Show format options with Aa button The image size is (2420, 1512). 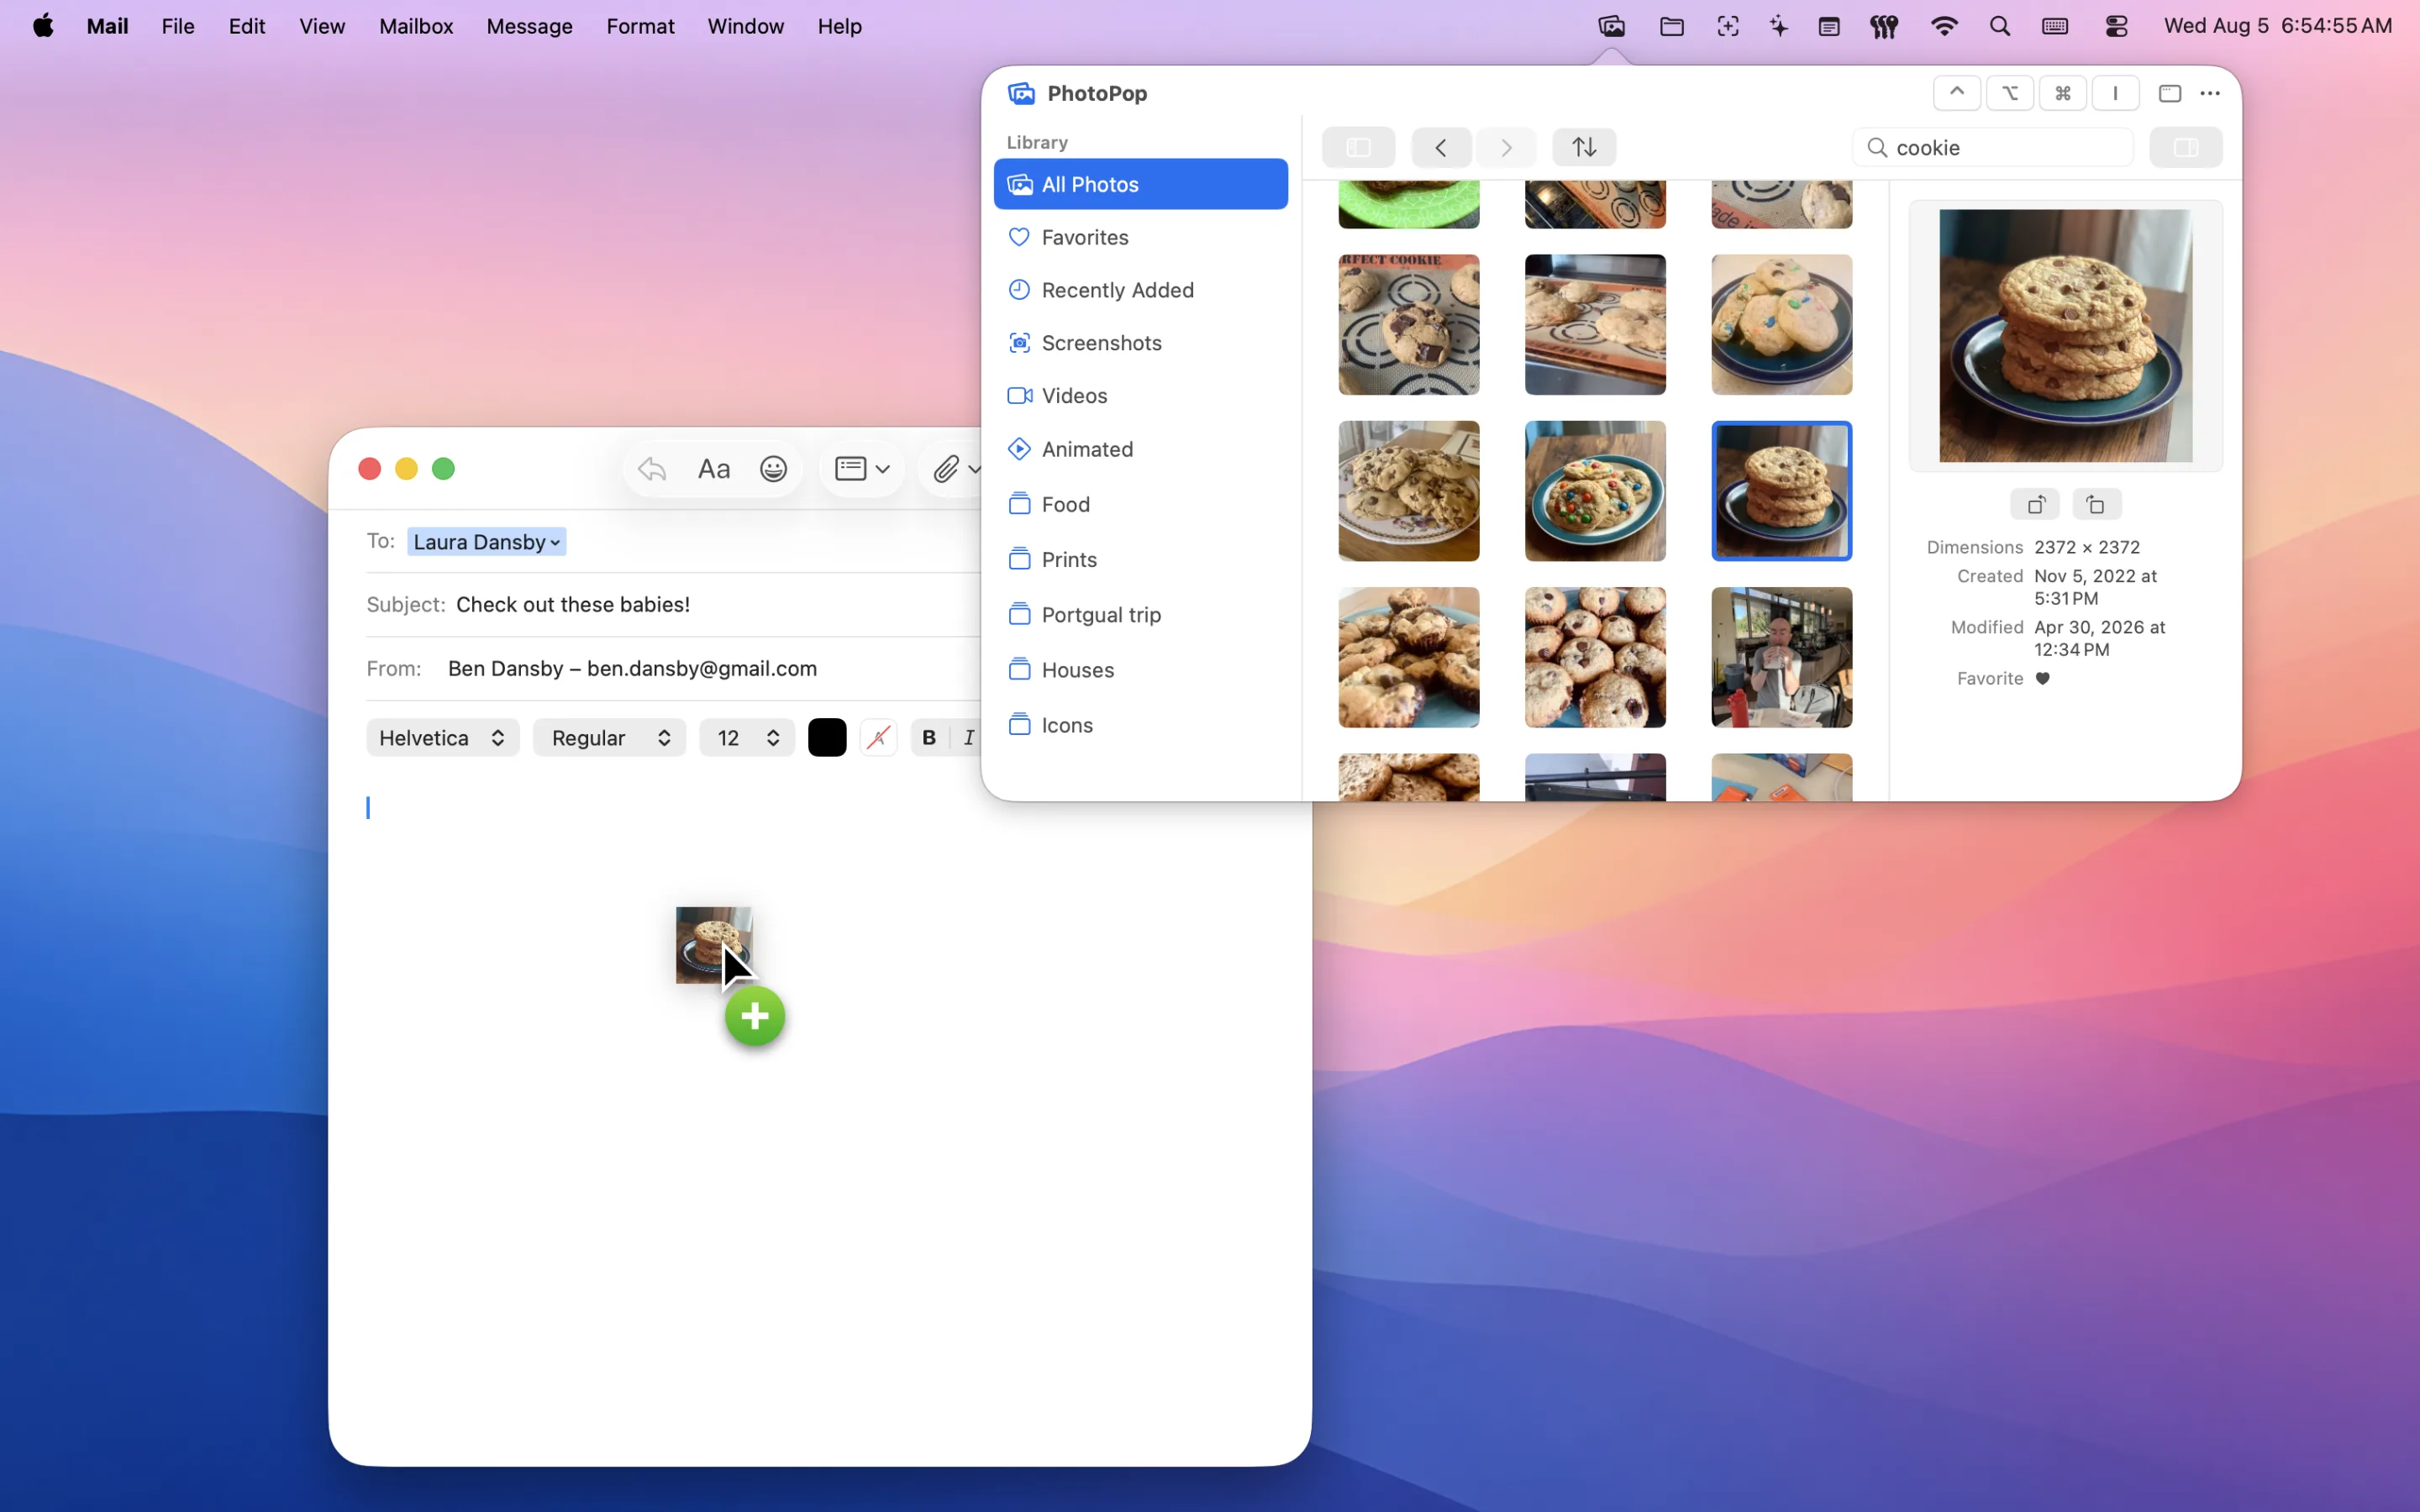[713, 469]
